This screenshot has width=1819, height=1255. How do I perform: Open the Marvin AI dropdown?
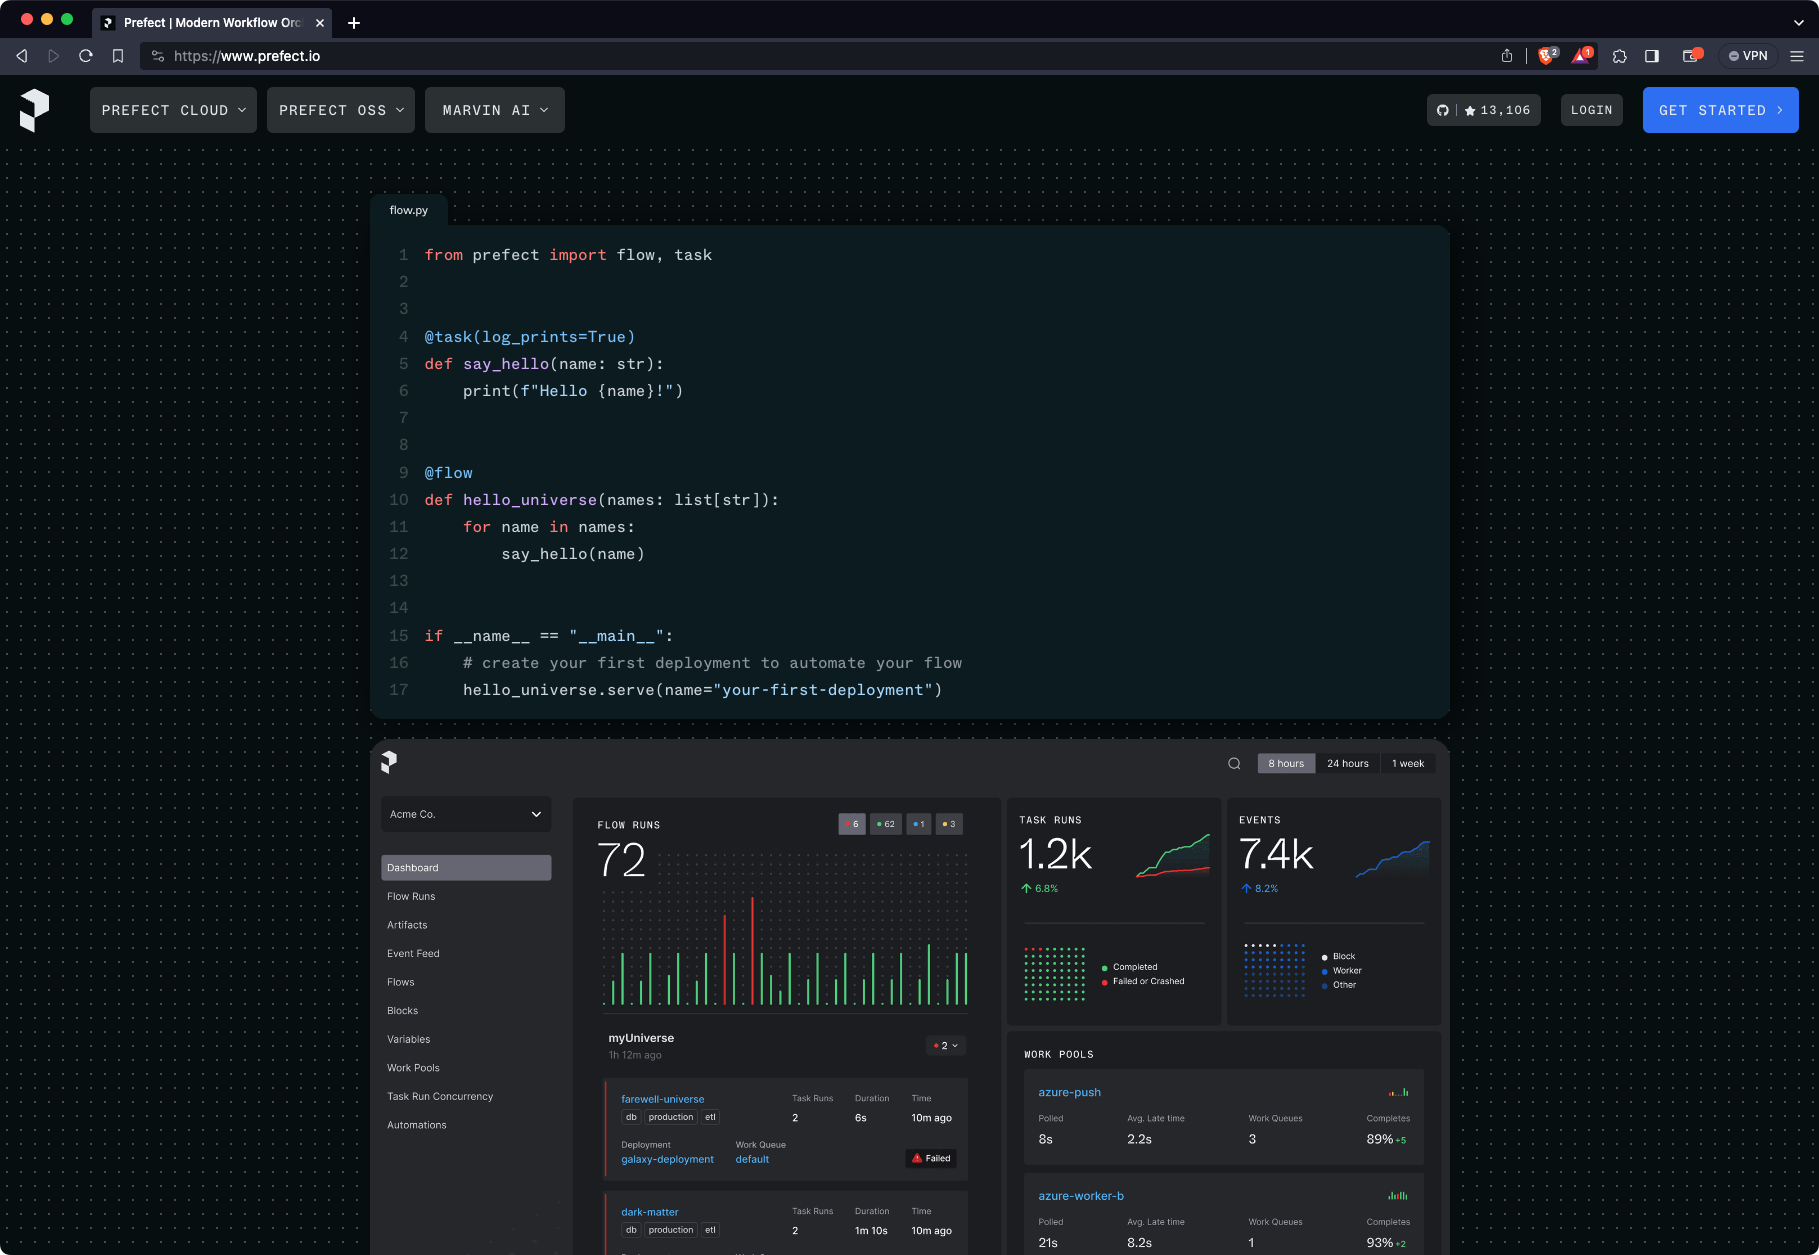point(495,110)
